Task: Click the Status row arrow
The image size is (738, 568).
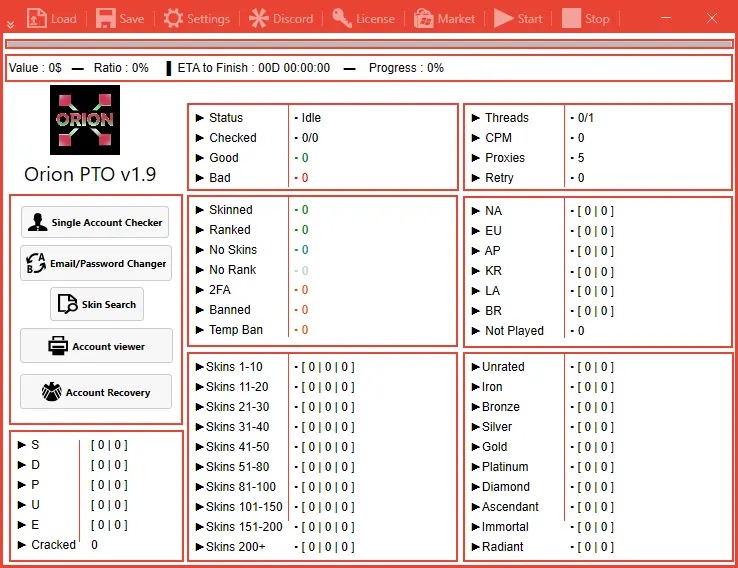Action: 200,118
